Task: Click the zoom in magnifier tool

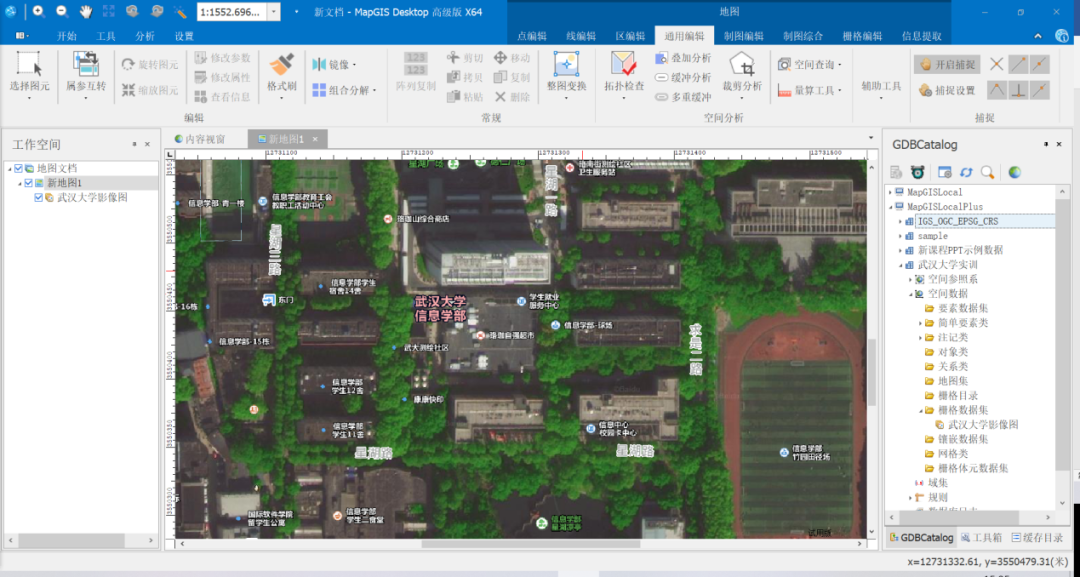Action: click(x=39, y=12)
